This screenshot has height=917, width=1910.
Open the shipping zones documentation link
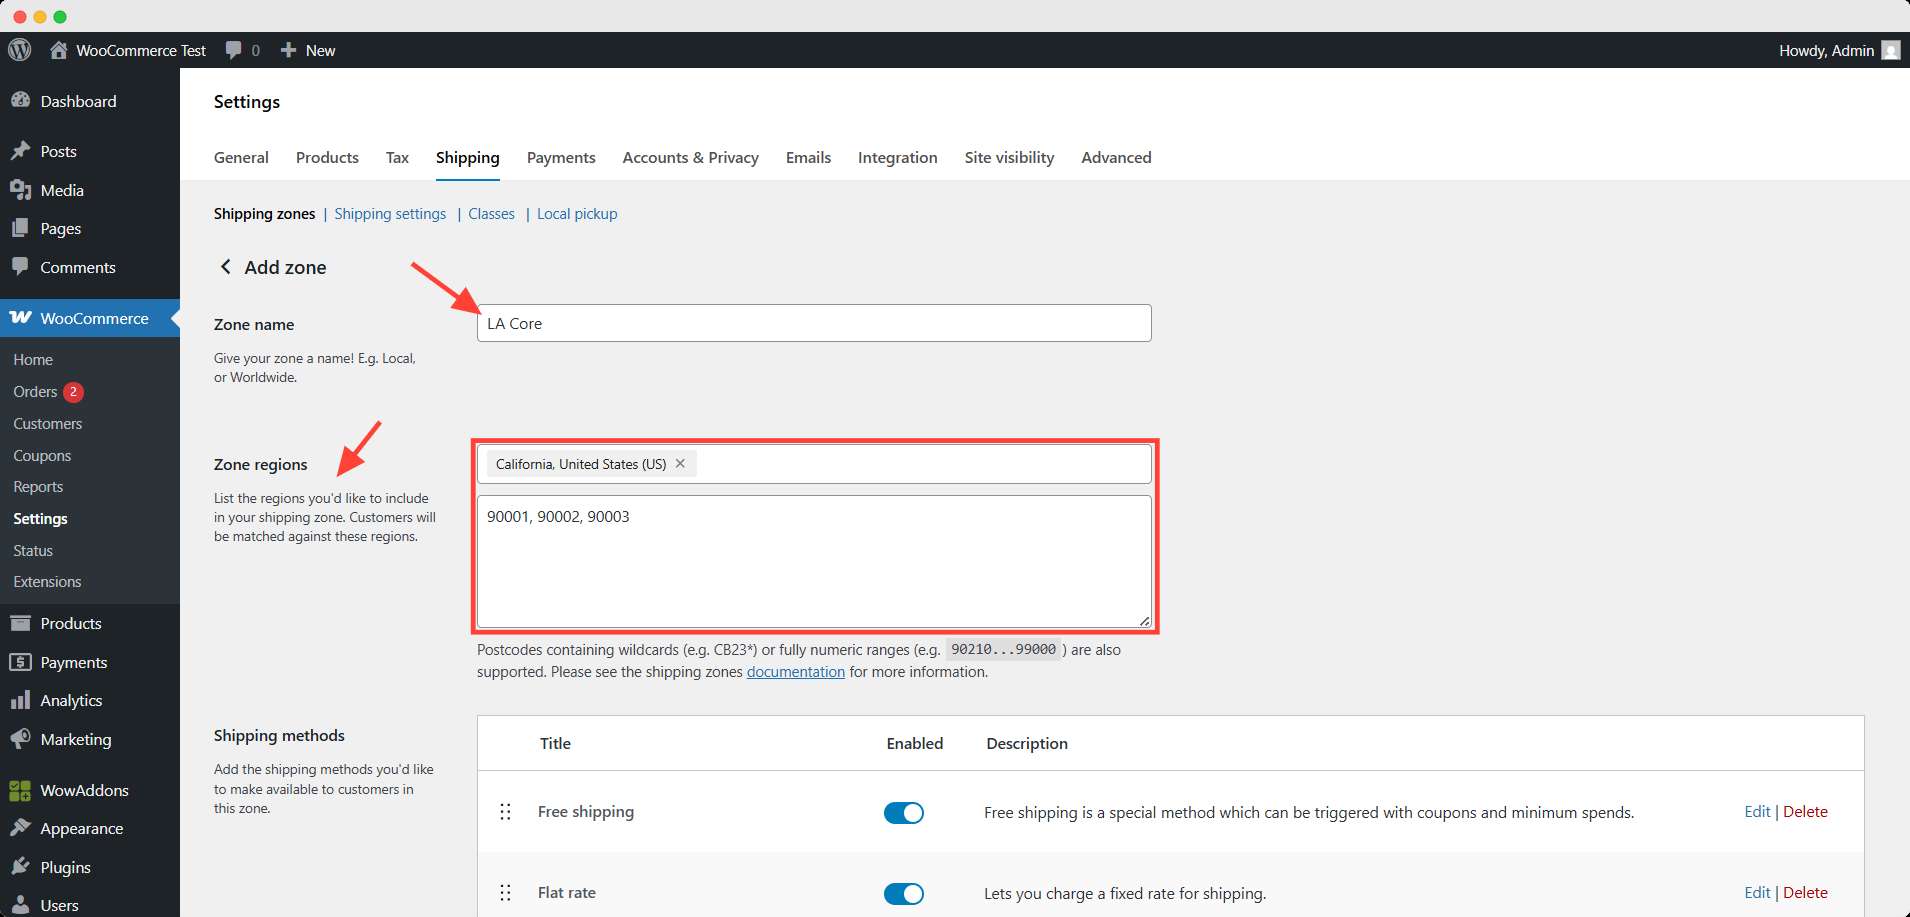(x=795, y=671)
